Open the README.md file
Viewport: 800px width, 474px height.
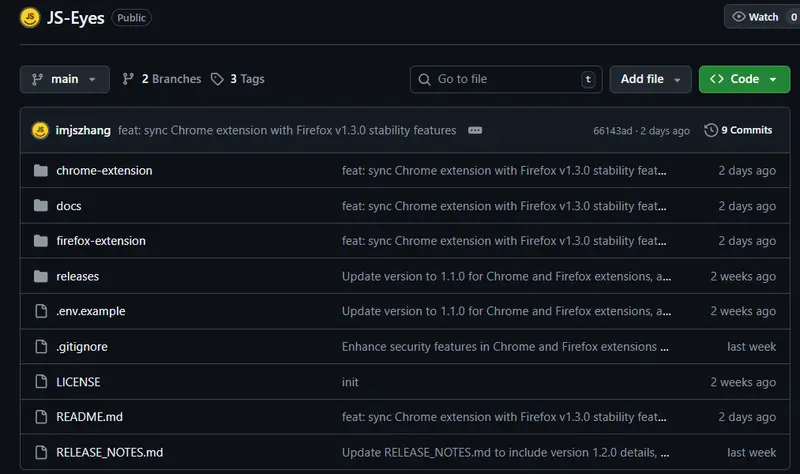89,417
